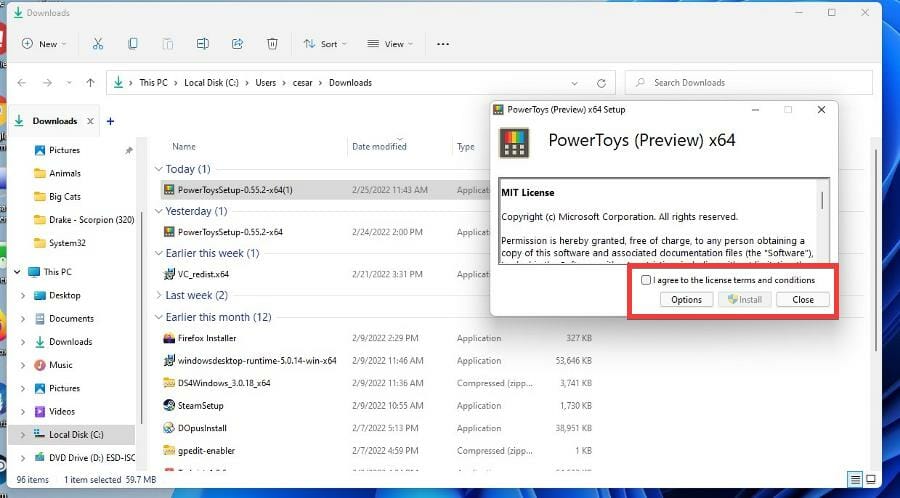The width and height of the screenshot is (900, 498).
Task: Open Animals folder in sidebar
Action: (65, 173)
